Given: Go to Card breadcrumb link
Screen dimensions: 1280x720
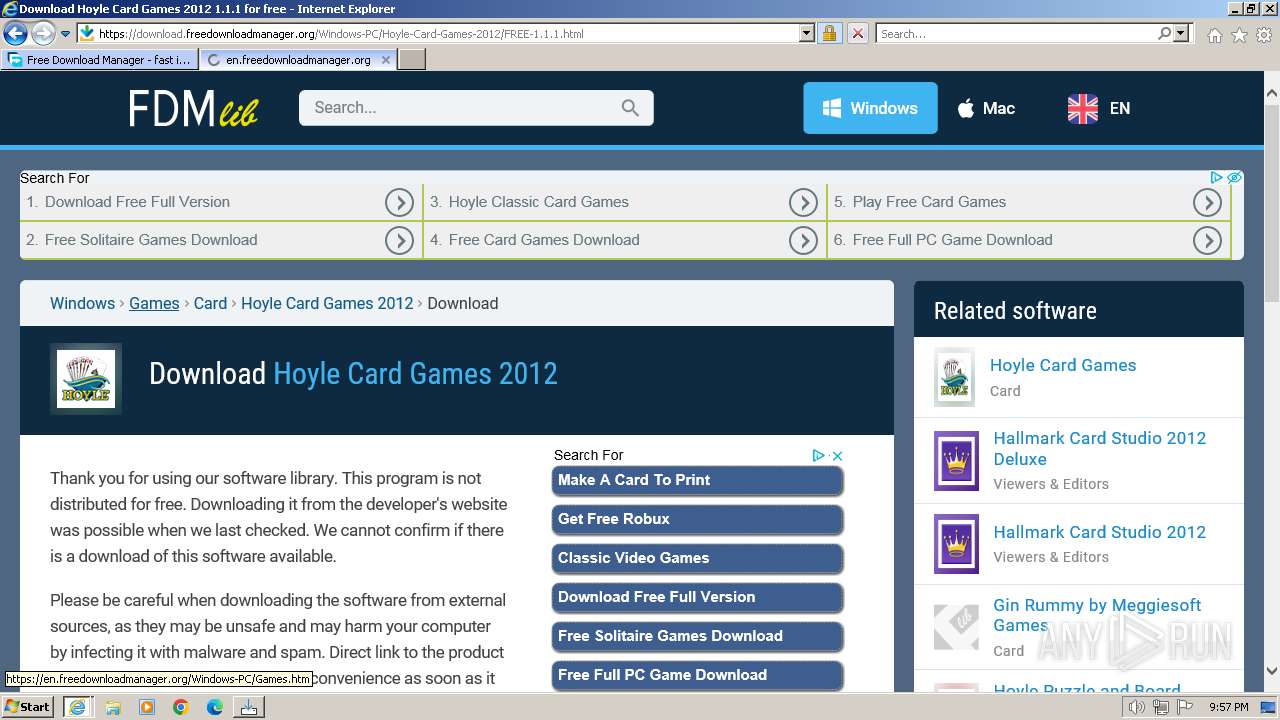Looking at the screenshot, I should coord(210,303).
